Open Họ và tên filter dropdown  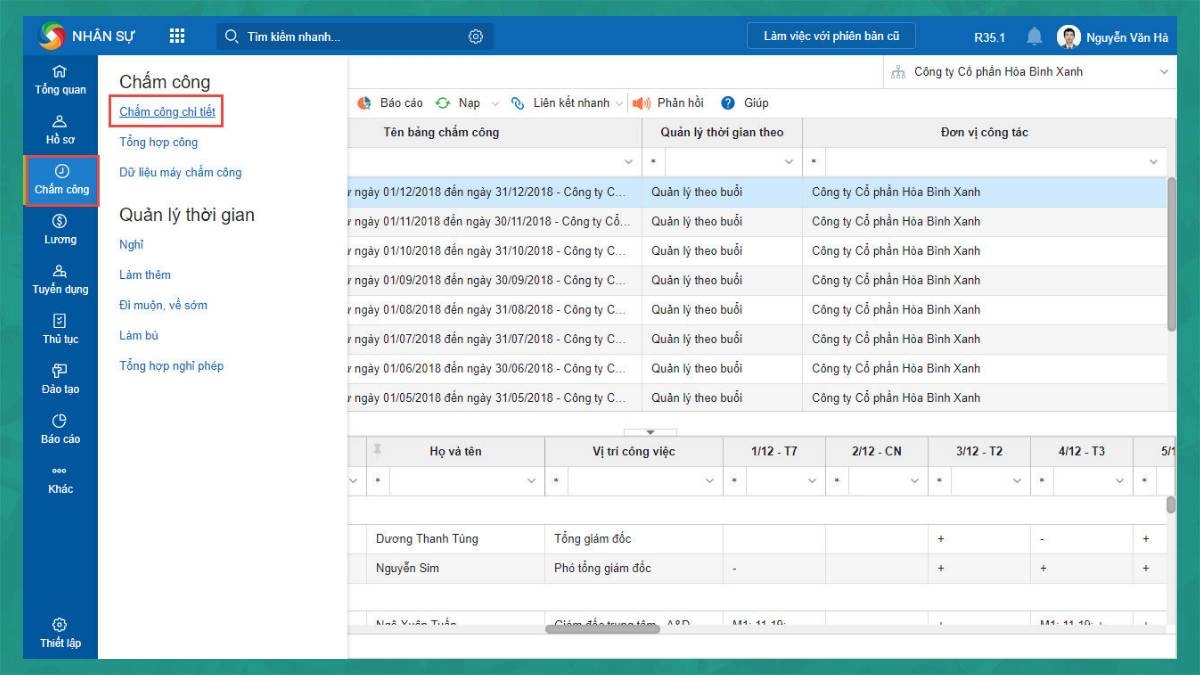coord(532,481)
